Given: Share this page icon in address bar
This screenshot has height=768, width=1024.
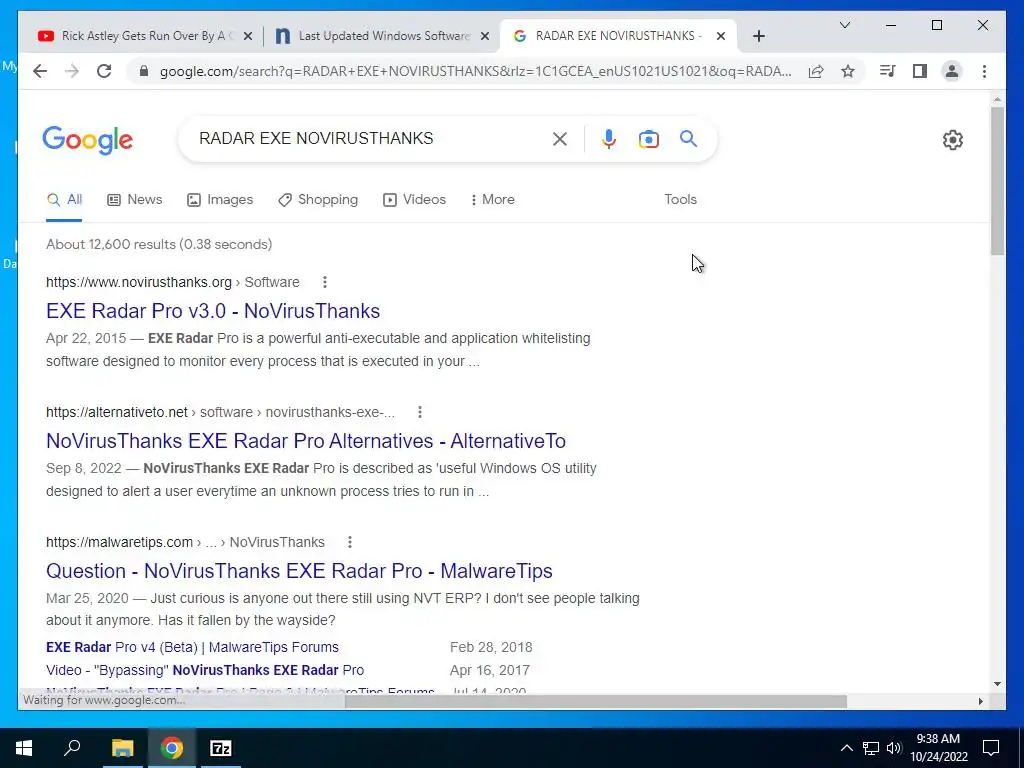Looking at the screenshot, I should click(x=816, y=71).
